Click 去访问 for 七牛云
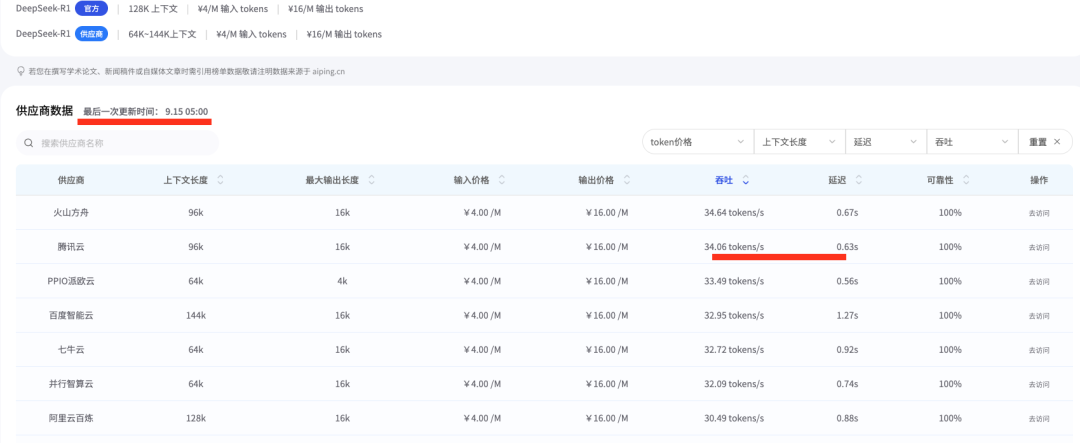This screenshot has height=443, width=1080. [x=1039, y=350]
